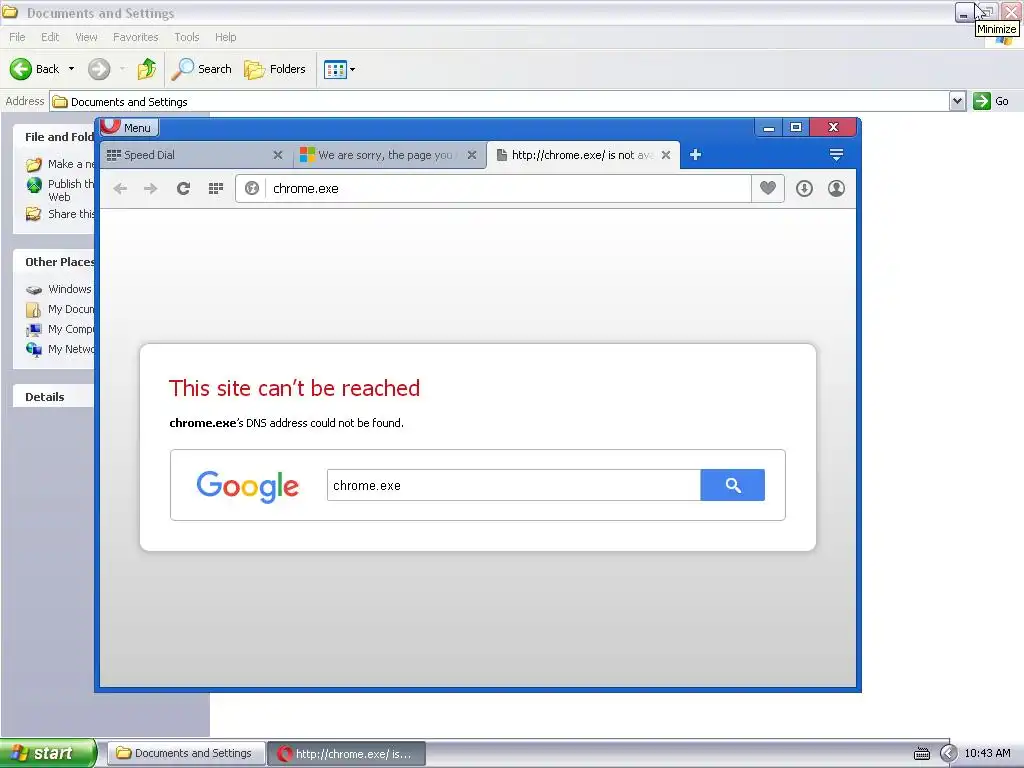The image size is (1024, 768).
Task: Open the Help menu in Explorer
Action: click(x=225, y=37)
